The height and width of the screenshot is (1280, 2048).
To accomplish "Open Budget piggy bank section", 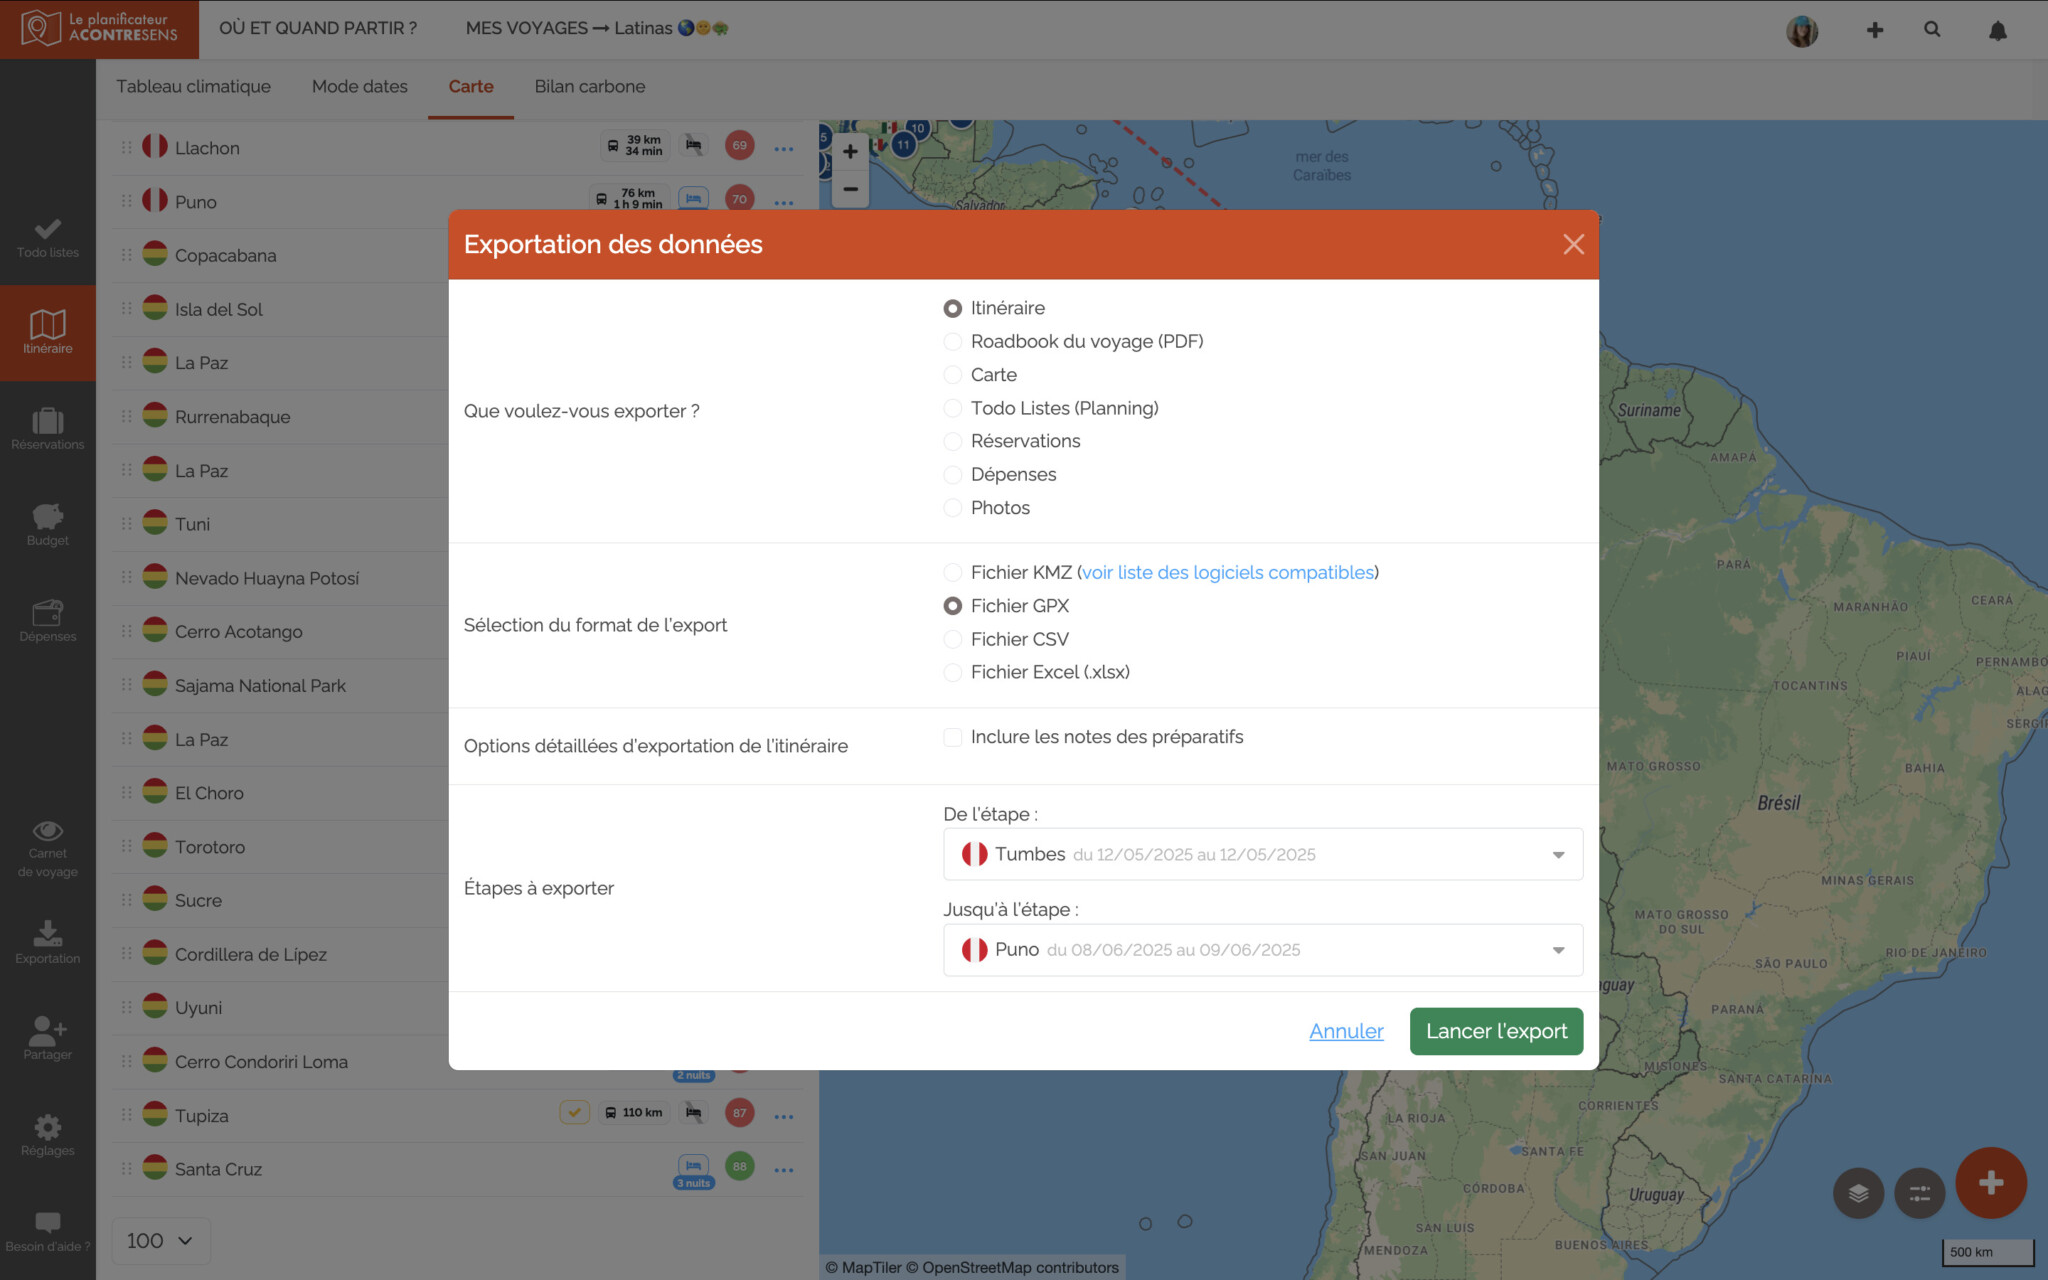I will coord(47,525).
